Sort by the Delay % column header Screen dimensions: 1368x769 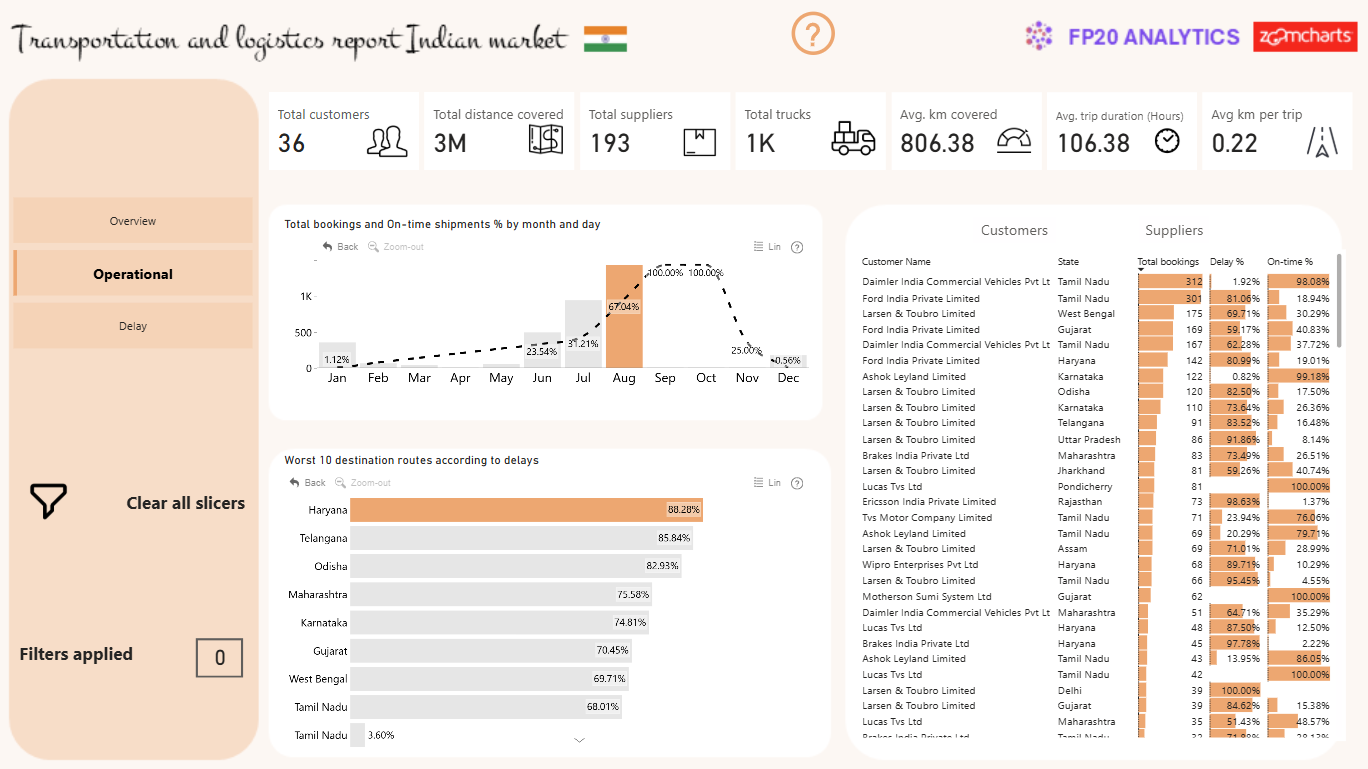pyautogui.click(x=1227, y=262)
